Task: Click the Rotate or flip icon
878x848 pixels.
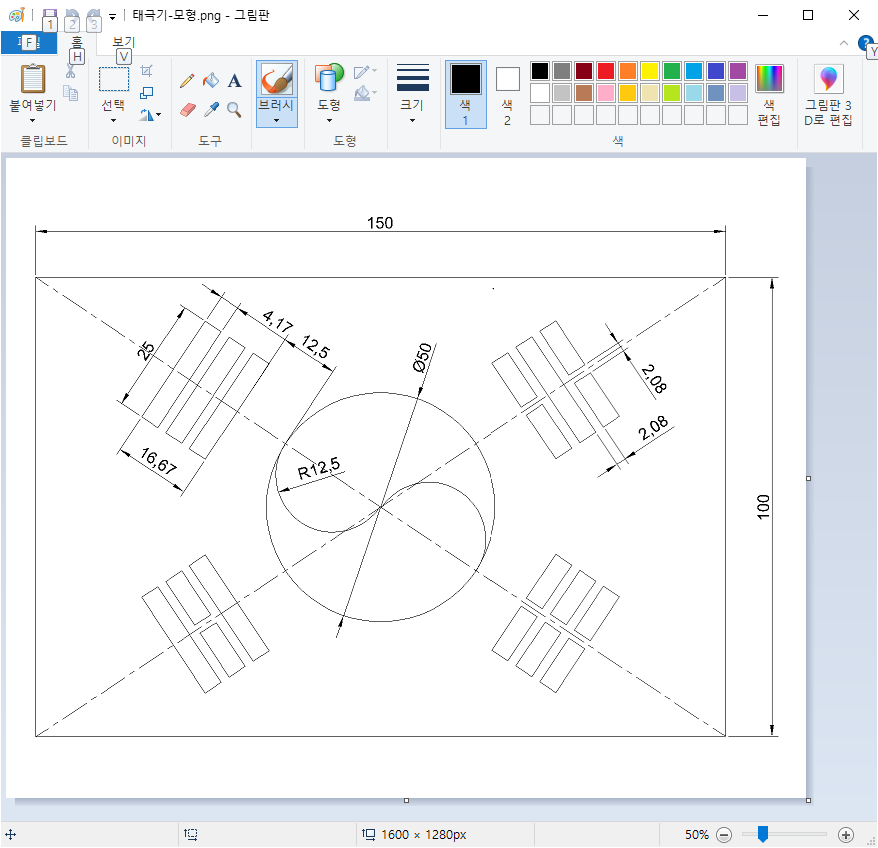Action: pos(146,115)
